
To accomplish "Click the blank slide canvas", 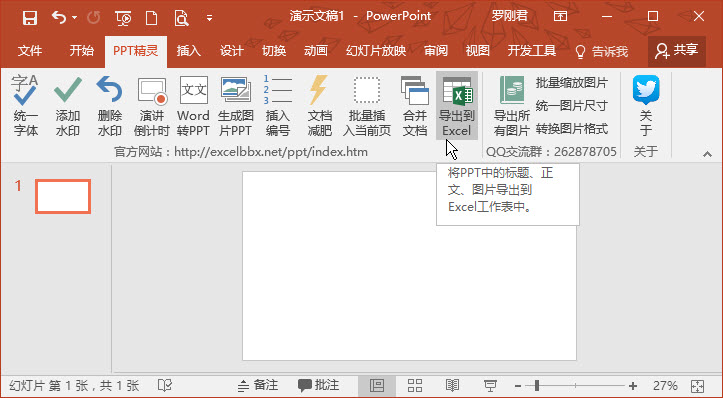I will click(409, 266).
